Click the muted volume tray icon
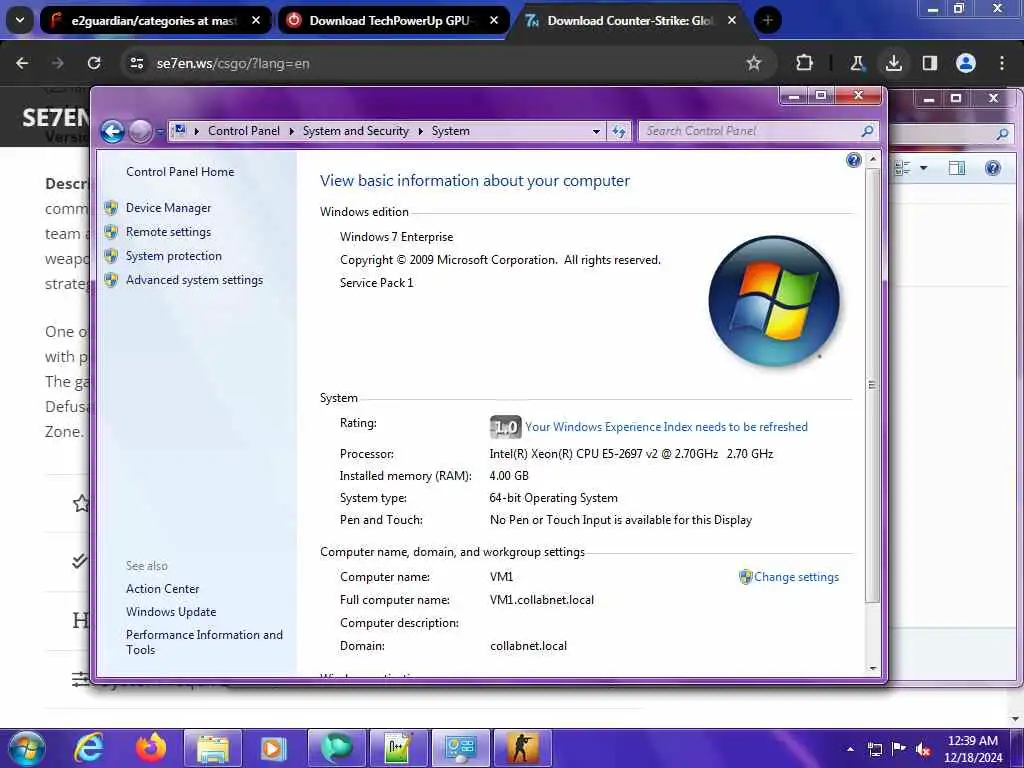 923,750
